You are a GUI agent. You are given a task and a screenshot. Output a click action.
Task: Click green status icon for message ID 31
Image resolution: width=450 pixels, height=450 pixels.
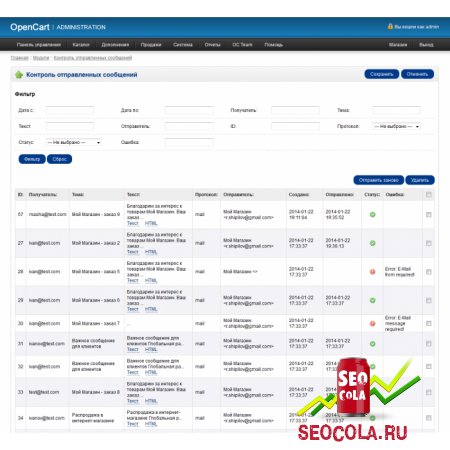tap(373, 344)
